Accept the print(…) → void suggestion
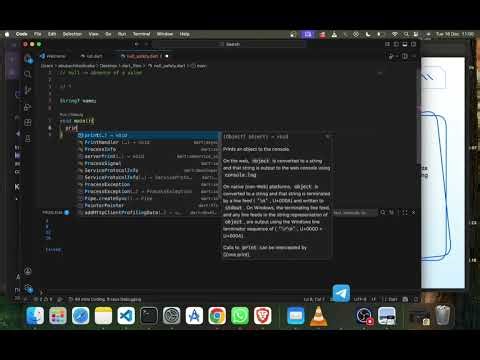The height and width of the screenshot is (360, 480). [148, 135]
